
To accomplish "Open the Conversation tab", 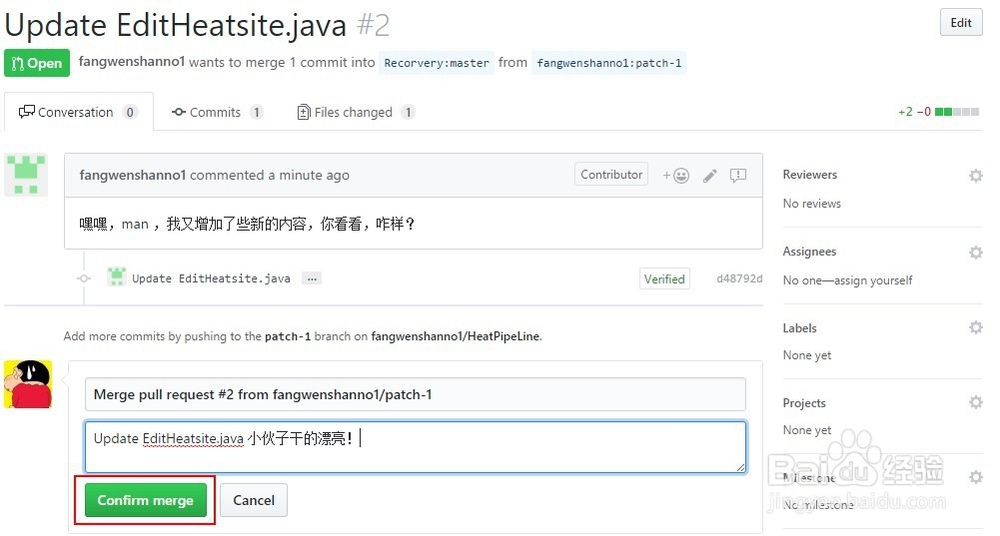I will click(x=78, y=112).
